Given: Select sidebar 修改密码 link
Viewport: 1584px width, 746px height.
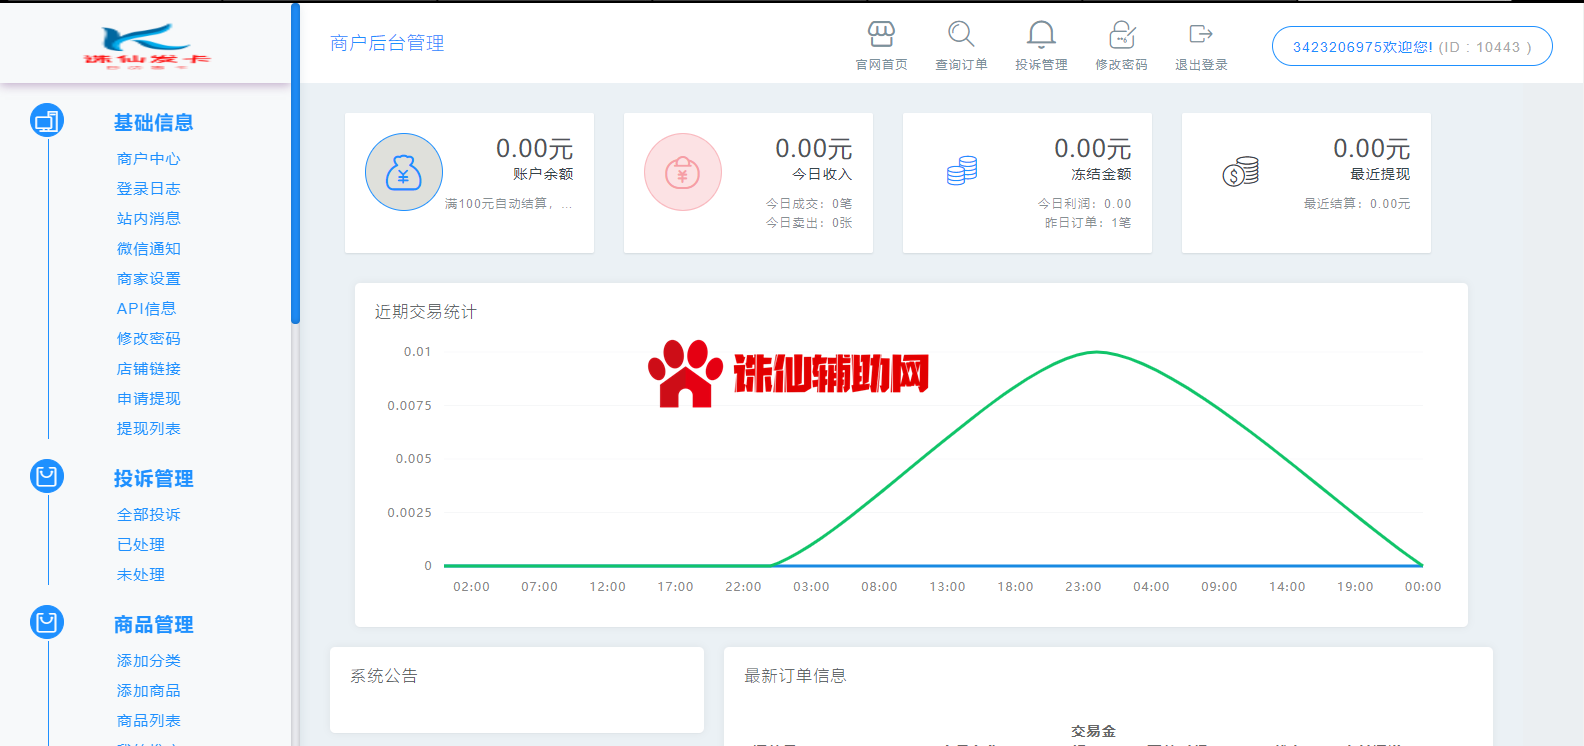Looking at the screenshot, I should [x=148, y=339].
